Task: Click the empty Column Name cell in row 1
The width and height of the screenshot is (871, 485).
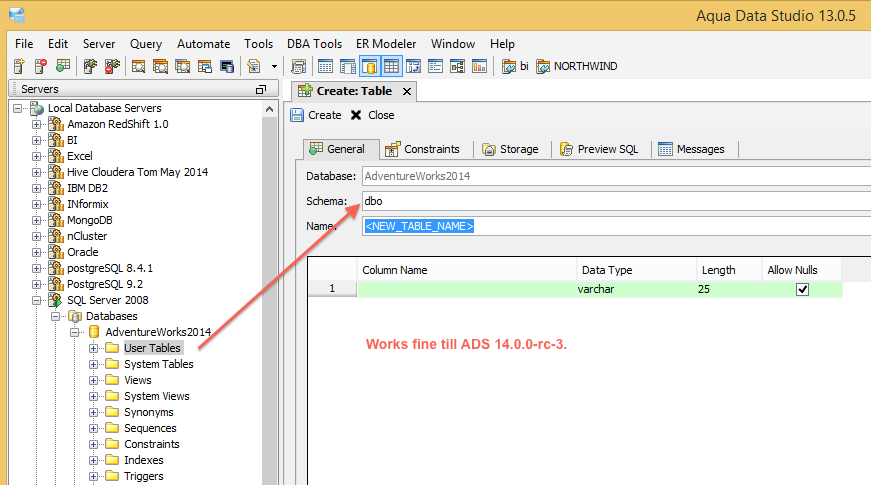Action: point(467,289)
